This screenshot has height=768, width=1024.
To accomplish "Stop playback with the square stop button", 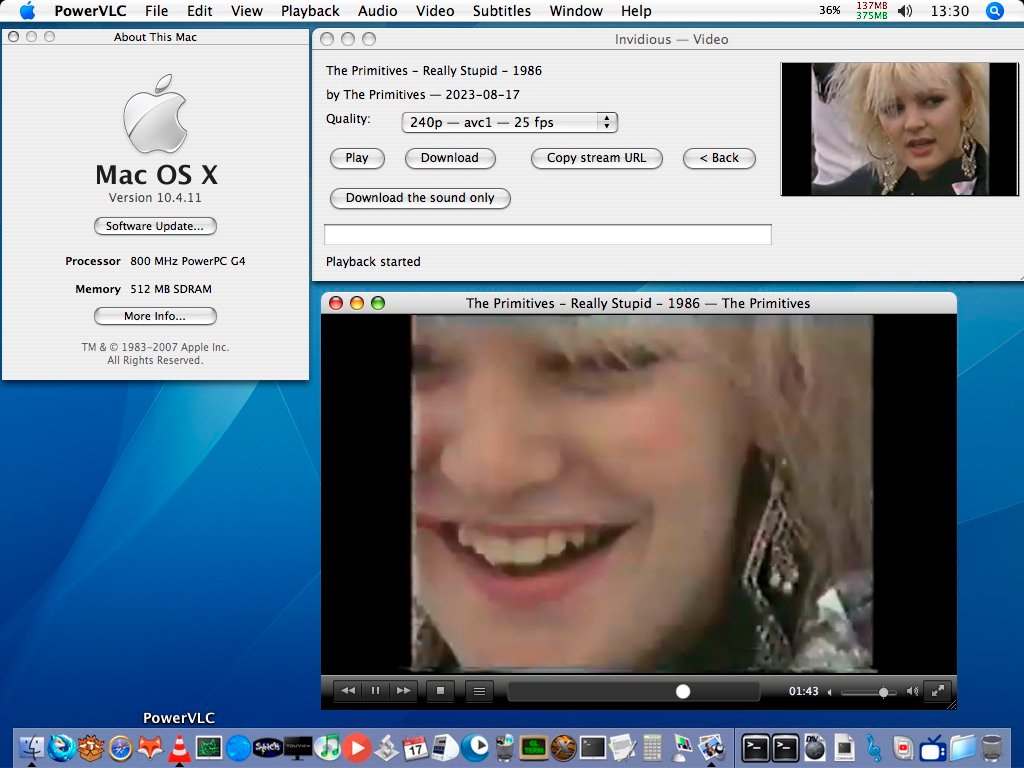I will click(x=440, y=691).
